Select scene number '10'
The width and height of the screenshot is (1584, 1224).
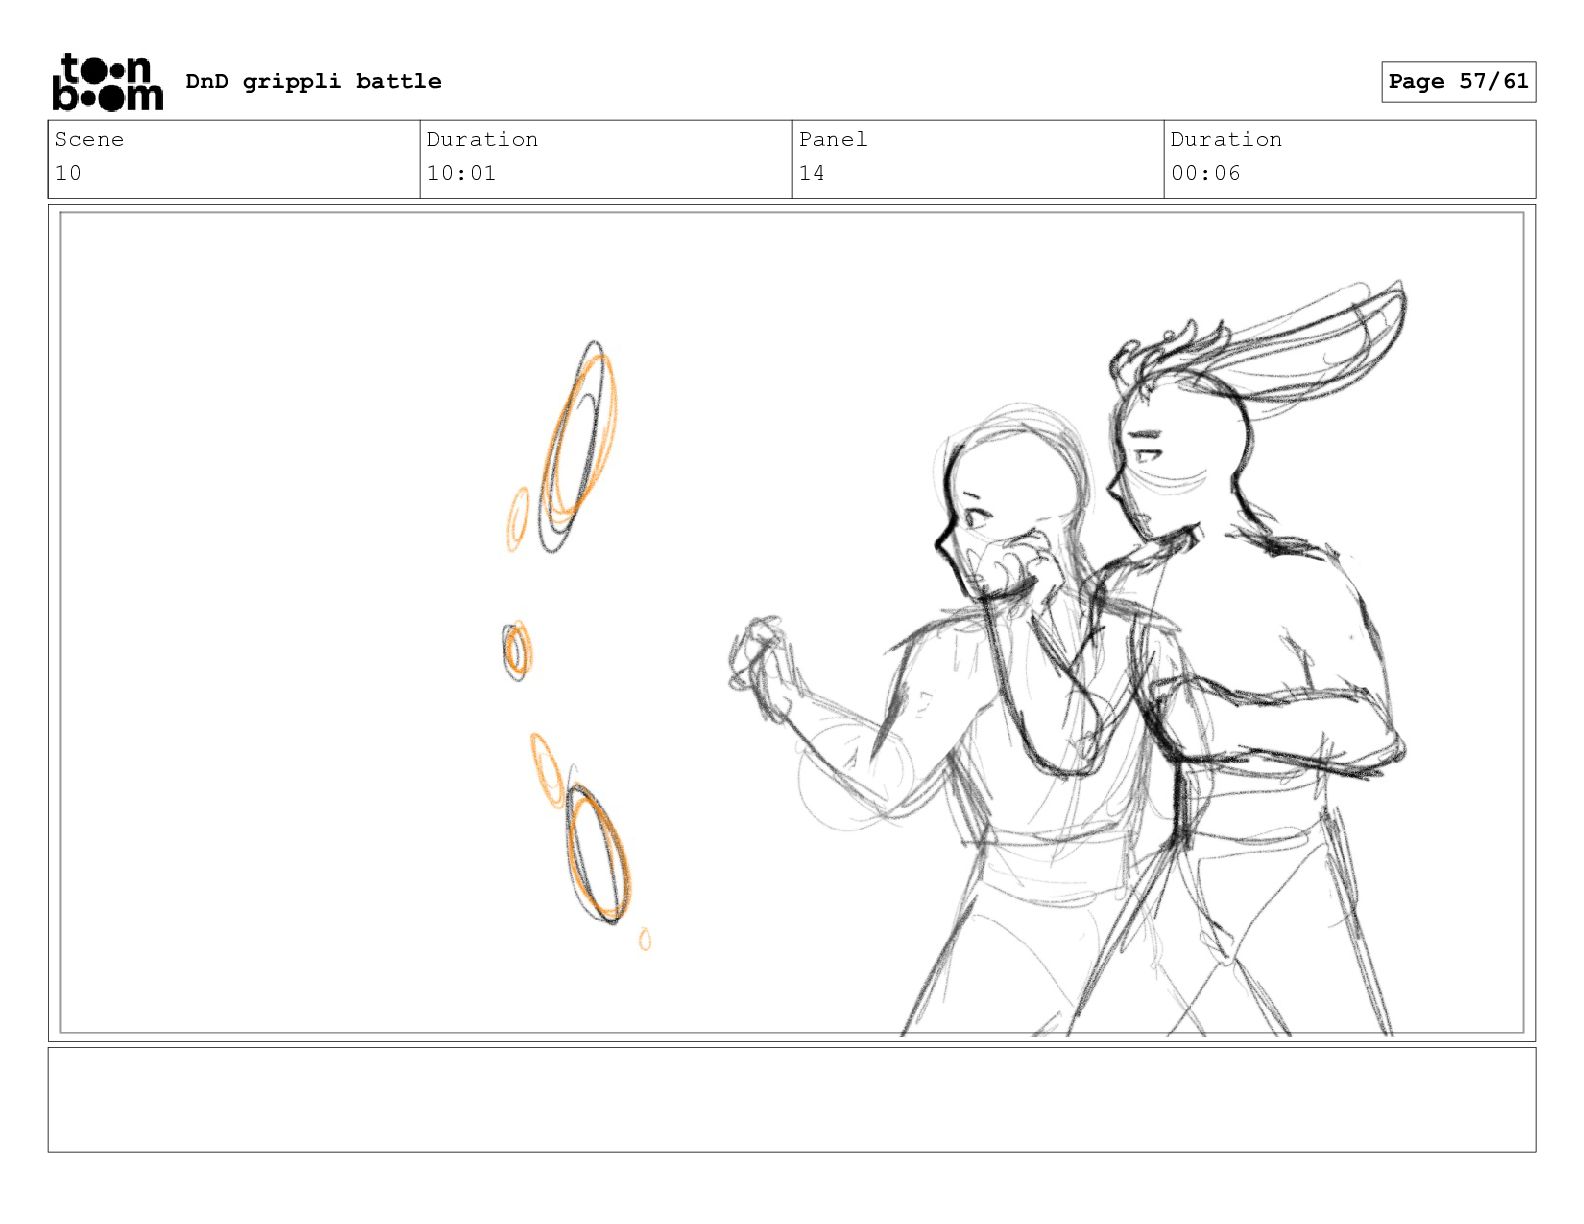tap(68, 173)
